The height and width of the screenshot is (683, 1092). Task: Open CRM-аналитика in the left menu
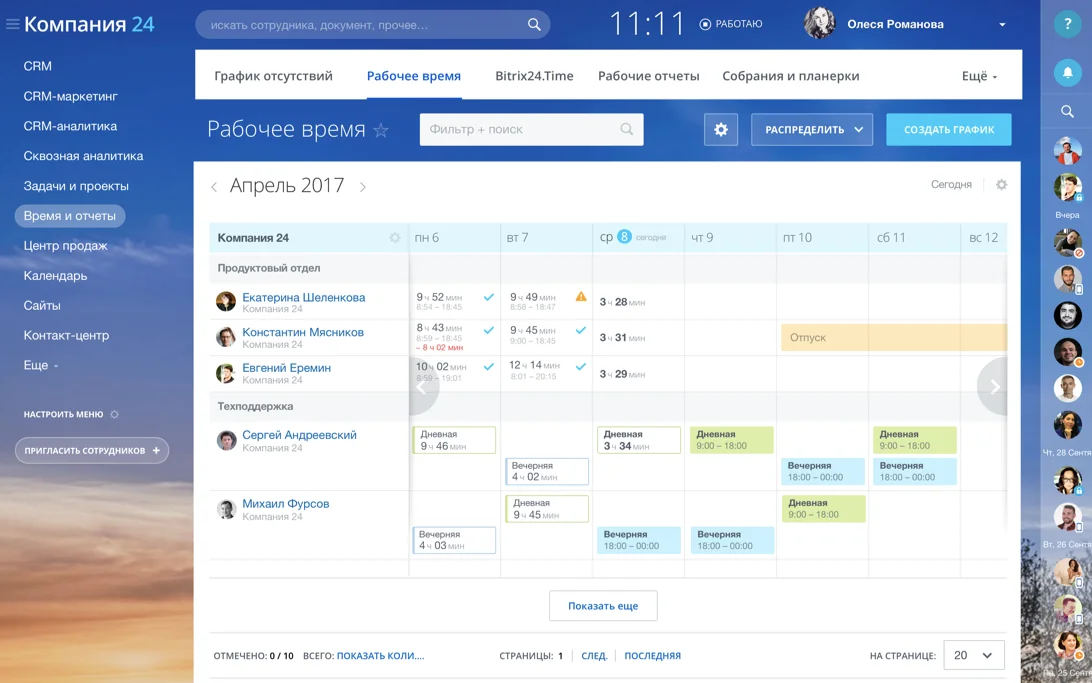coord(70,126)
